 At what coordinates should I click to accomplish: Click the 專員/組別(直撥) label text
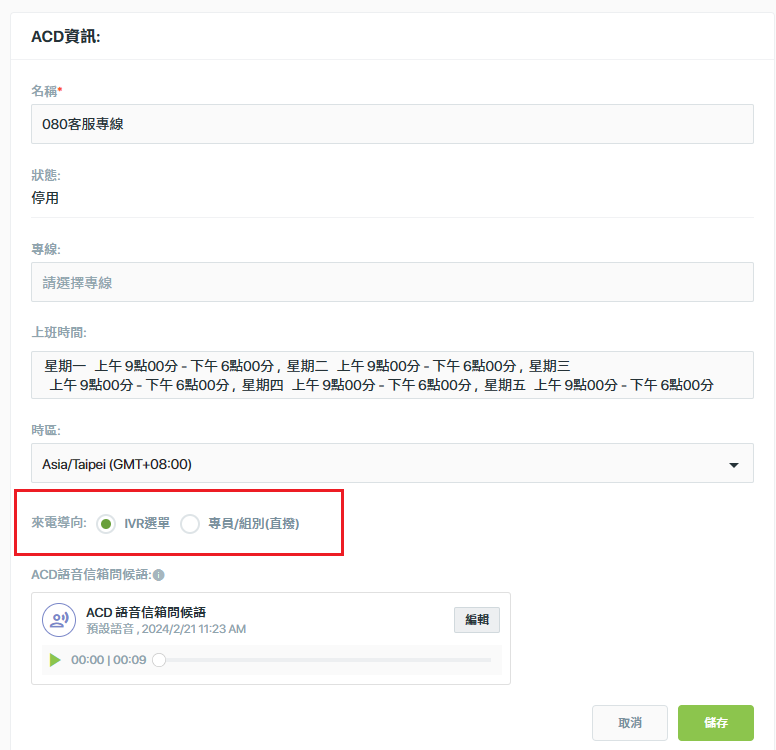(x=254, y=523)
